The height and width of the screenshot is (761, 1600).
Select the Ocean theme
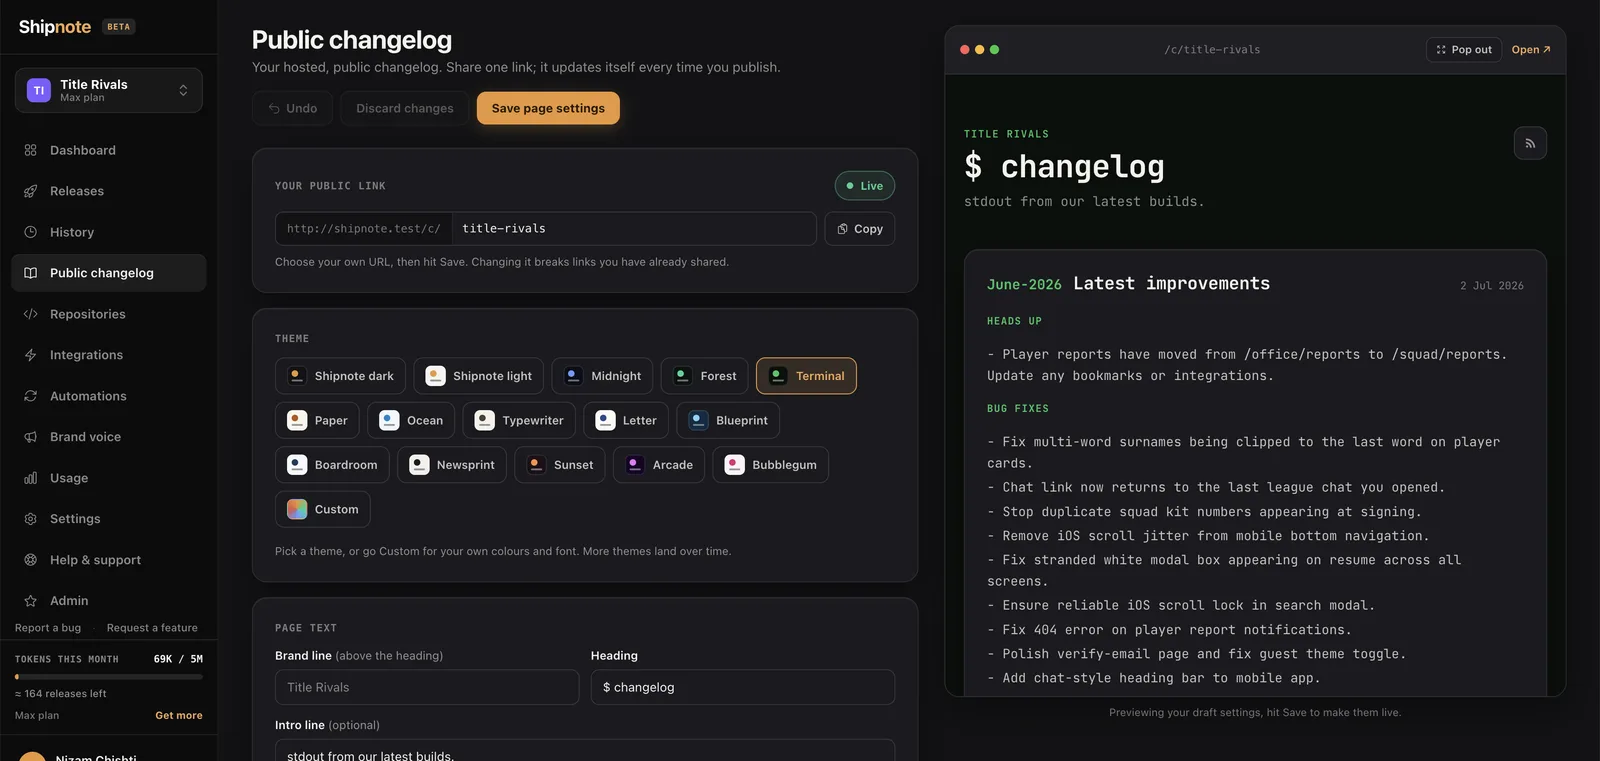[x=411, y=421]
